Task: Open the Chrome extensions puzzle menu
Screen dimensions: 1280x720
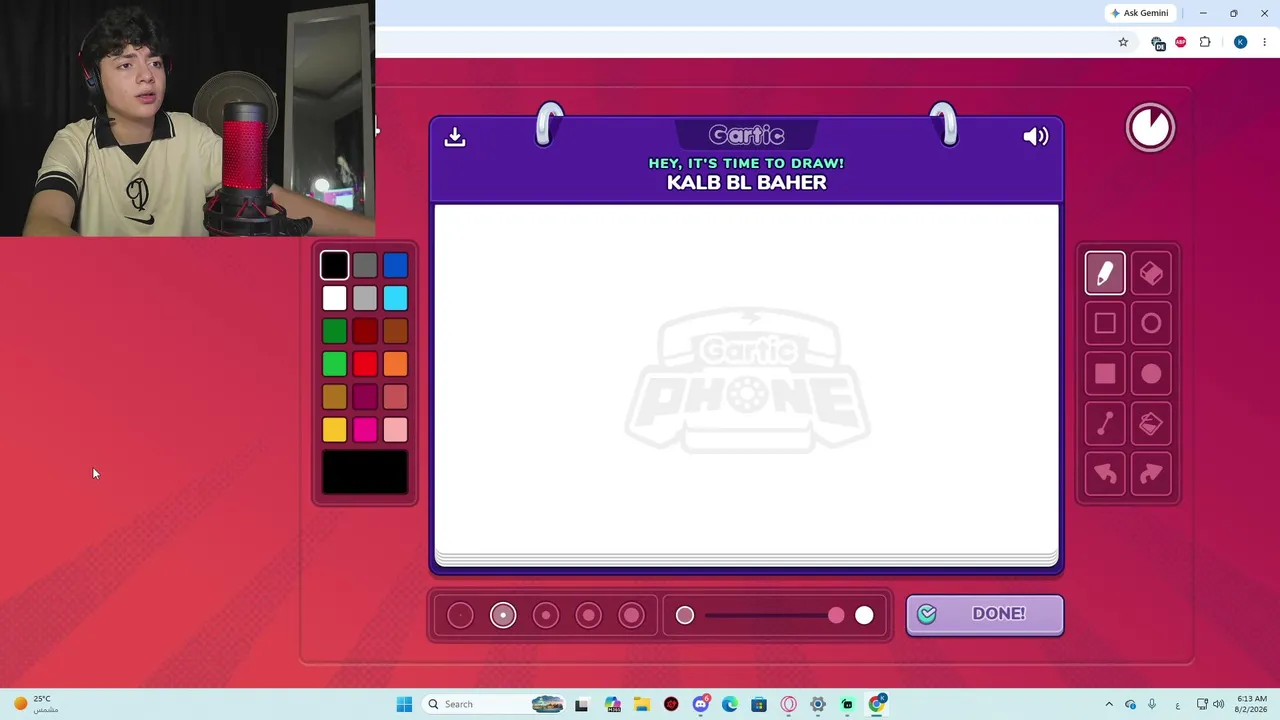Action: (x=1205, y=42)
